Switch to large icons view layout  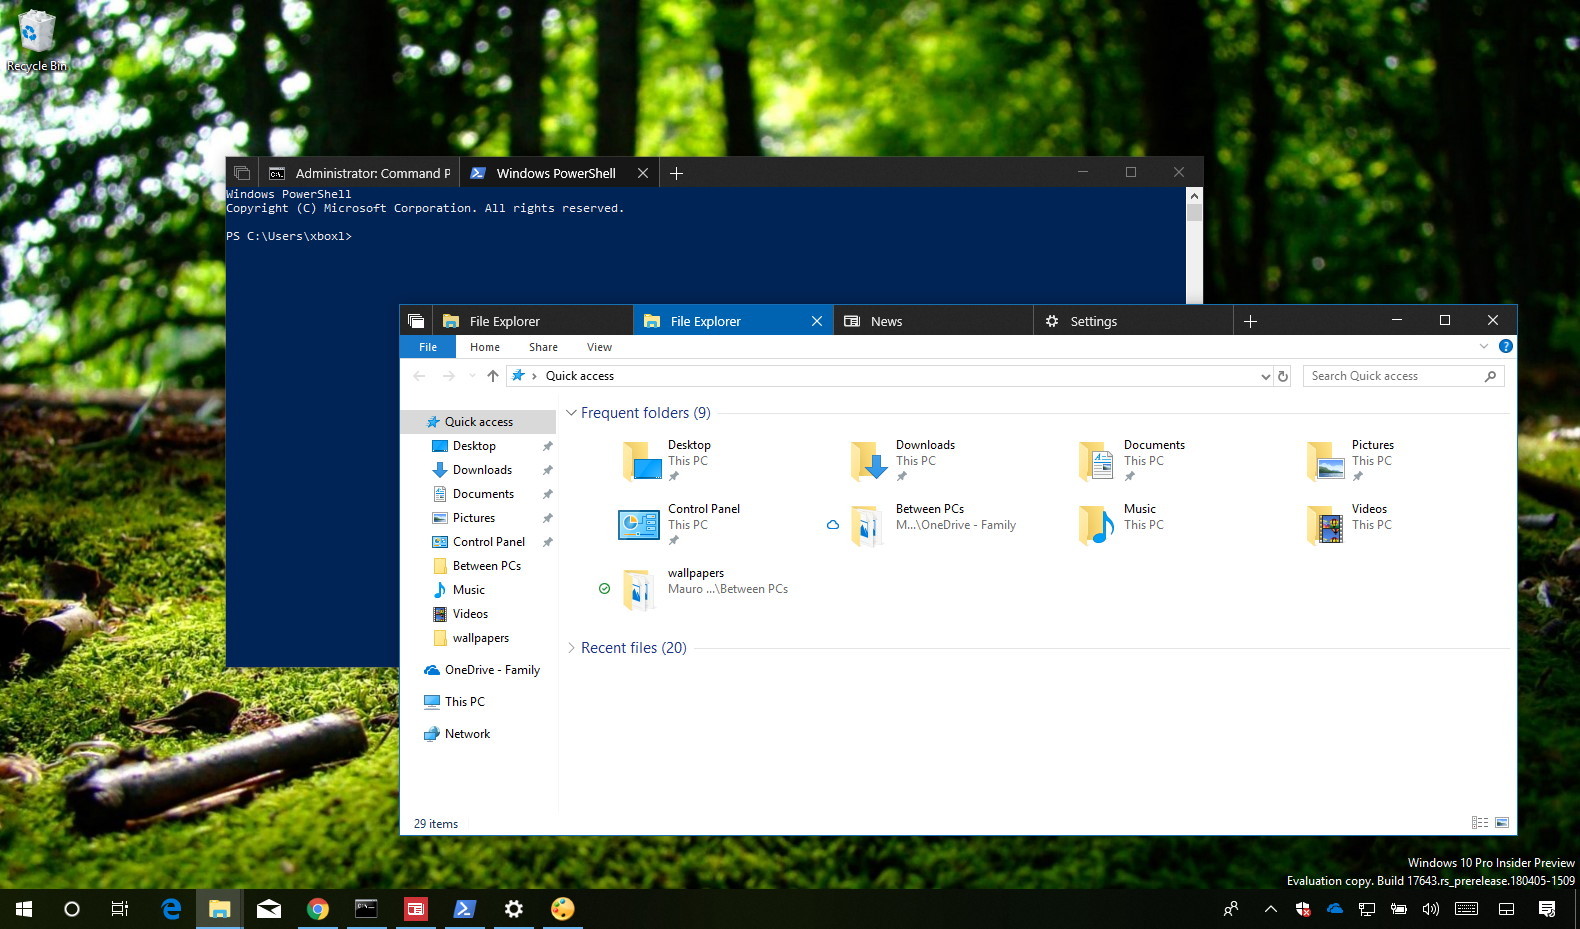tap(1502, 823)
